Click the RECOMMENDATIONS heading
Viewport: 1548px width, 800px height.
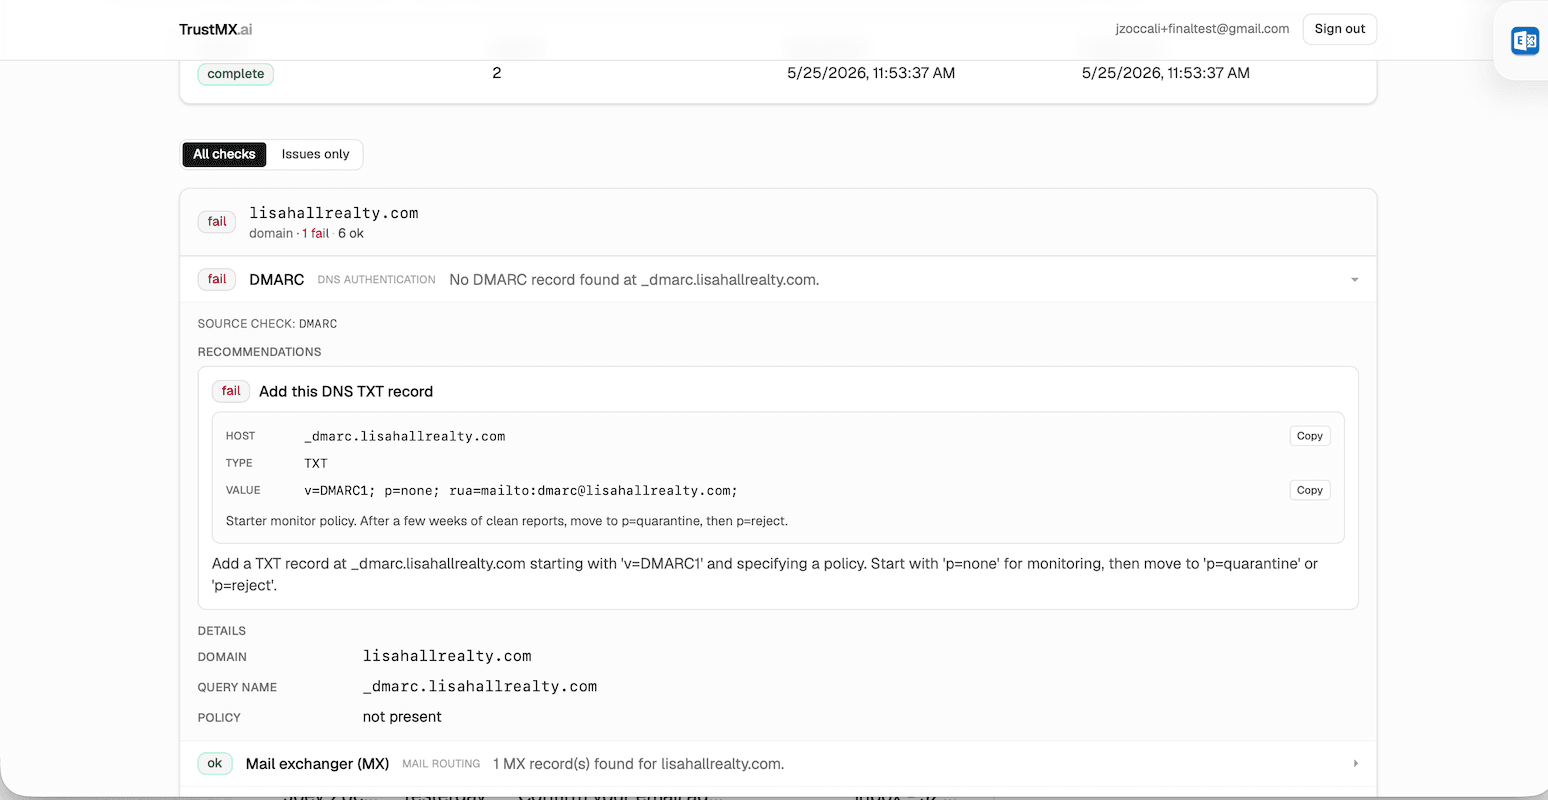(x=259, y=352)
